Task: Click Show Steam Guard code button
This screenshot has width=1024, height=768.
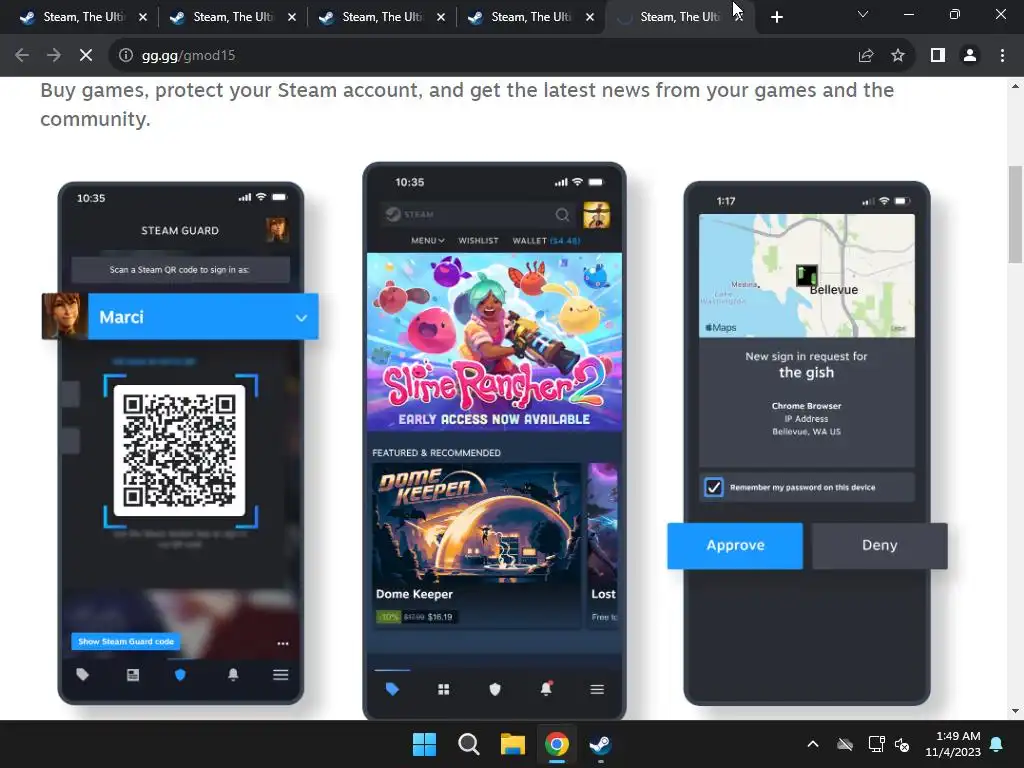Action: point(126,641)
